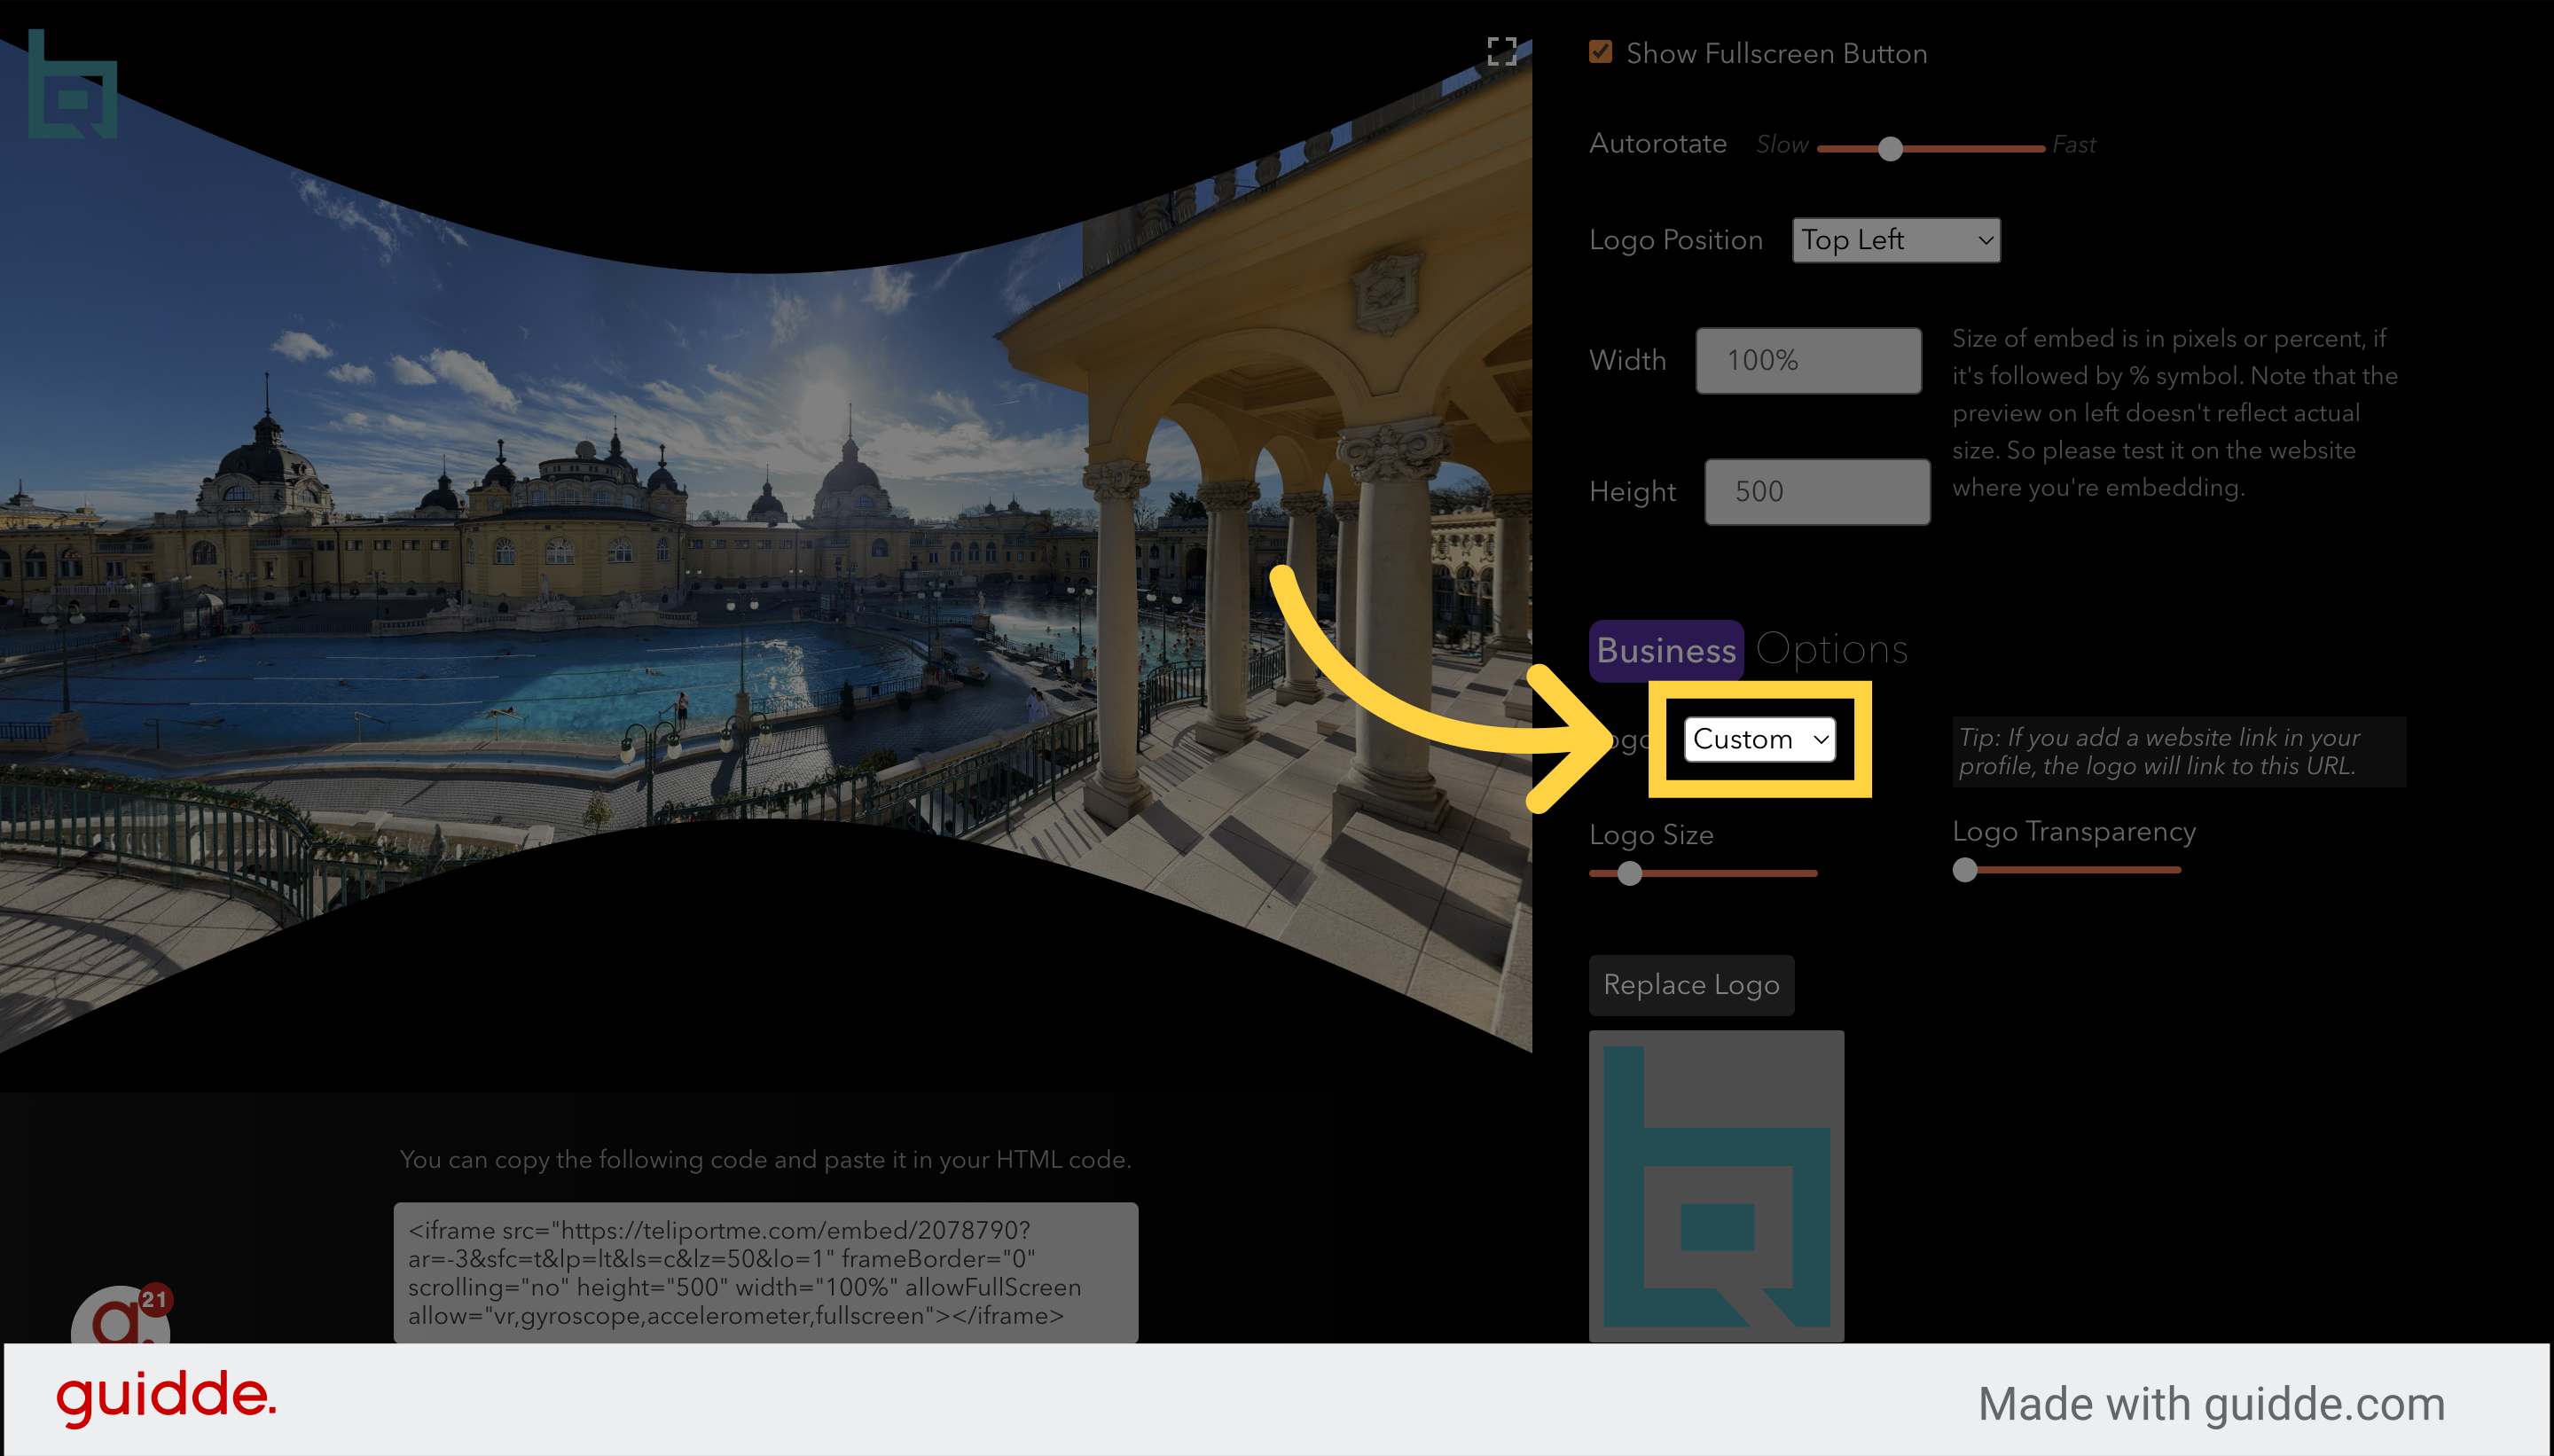Click the fullscreen view icon
The width and height of the screenshot is (2554, 1456).
pos(1498,51)
